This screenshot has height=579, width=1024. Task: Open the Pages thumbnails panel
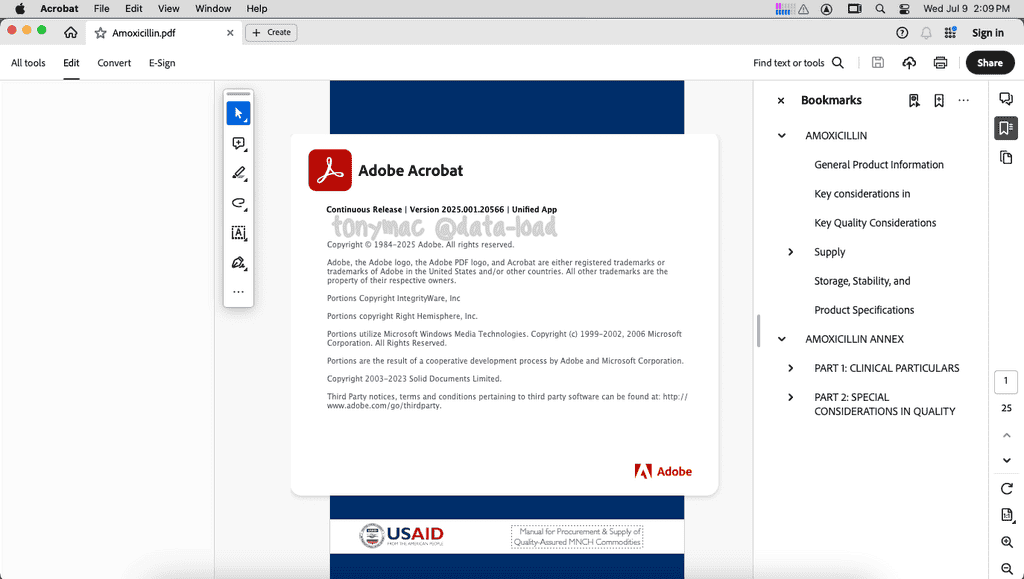click(1006, 157)
